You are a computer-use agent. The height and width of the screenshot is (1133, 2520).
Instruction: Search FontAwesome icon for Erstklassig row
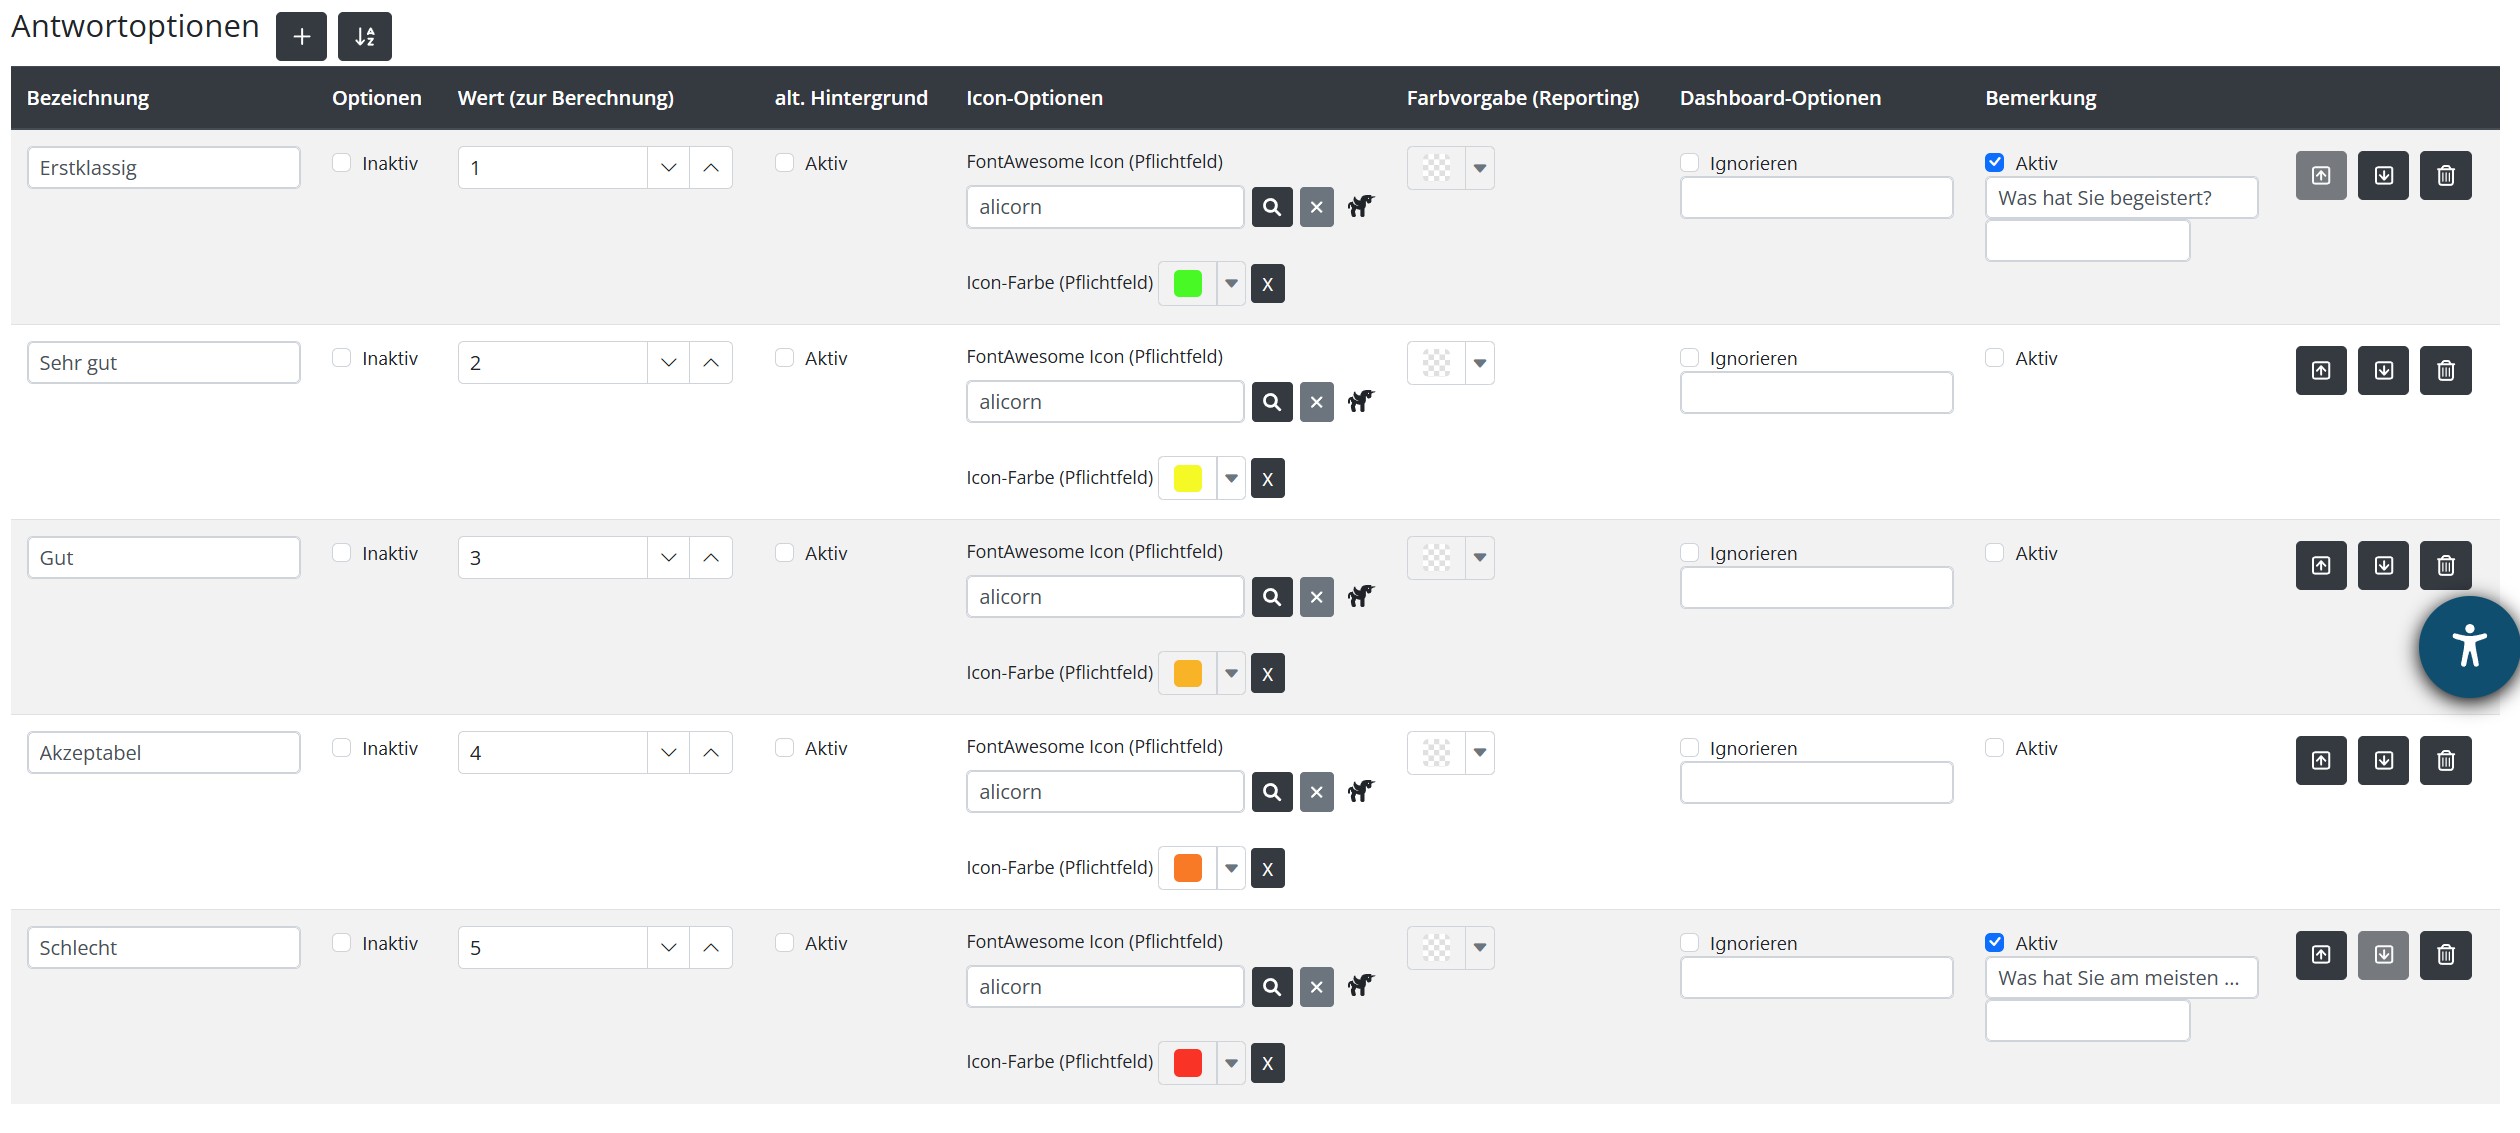tap(1272, 207)
